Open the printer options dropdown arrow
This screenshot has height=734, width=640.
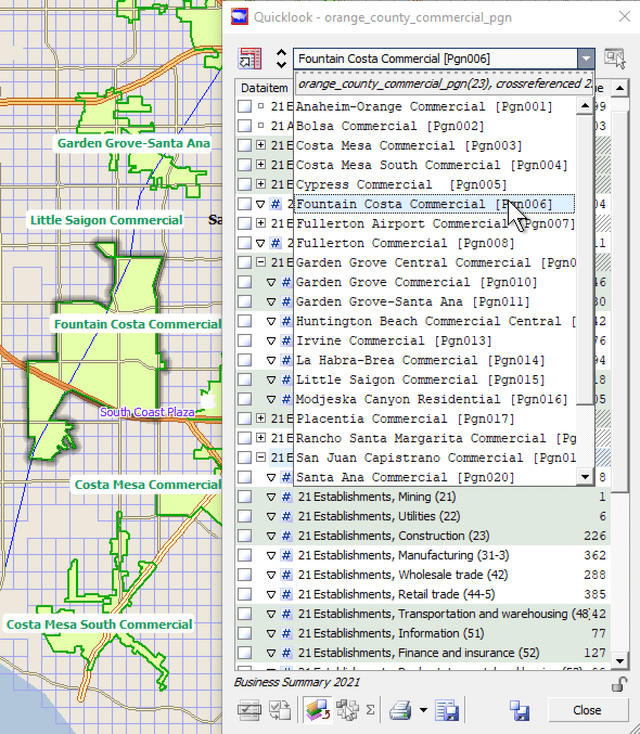coord(423,711)
